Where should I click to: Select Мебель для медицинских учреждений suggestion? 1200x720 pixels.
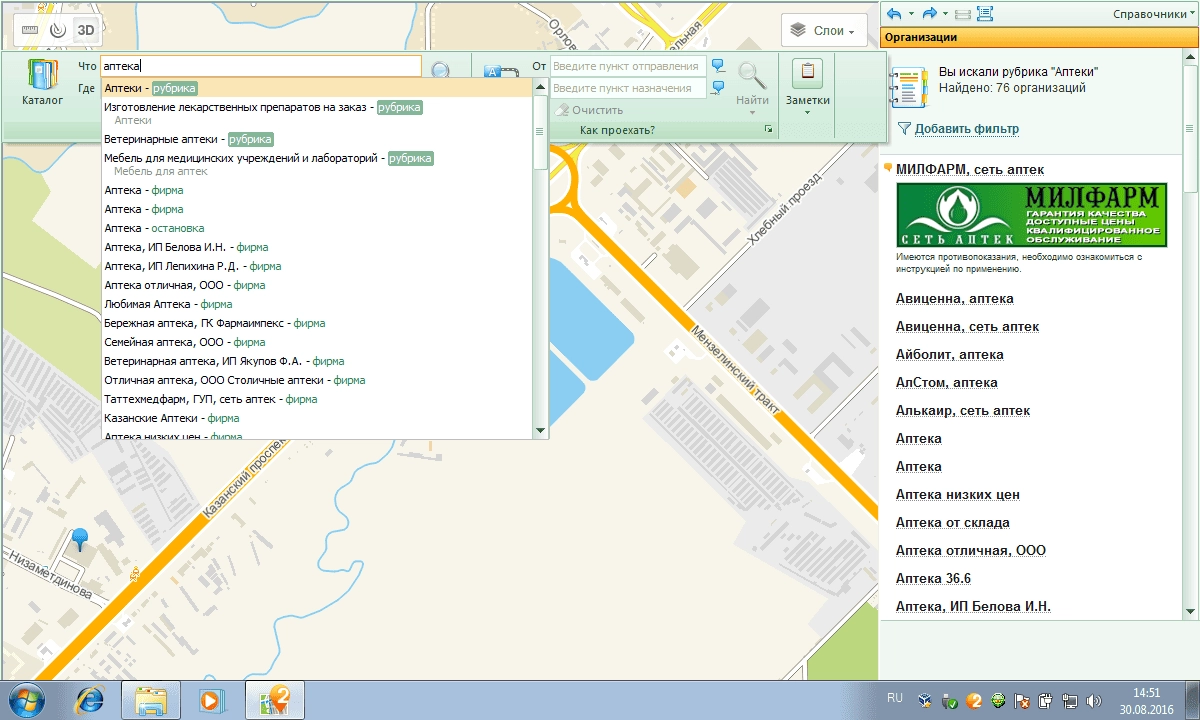point(318,164)
